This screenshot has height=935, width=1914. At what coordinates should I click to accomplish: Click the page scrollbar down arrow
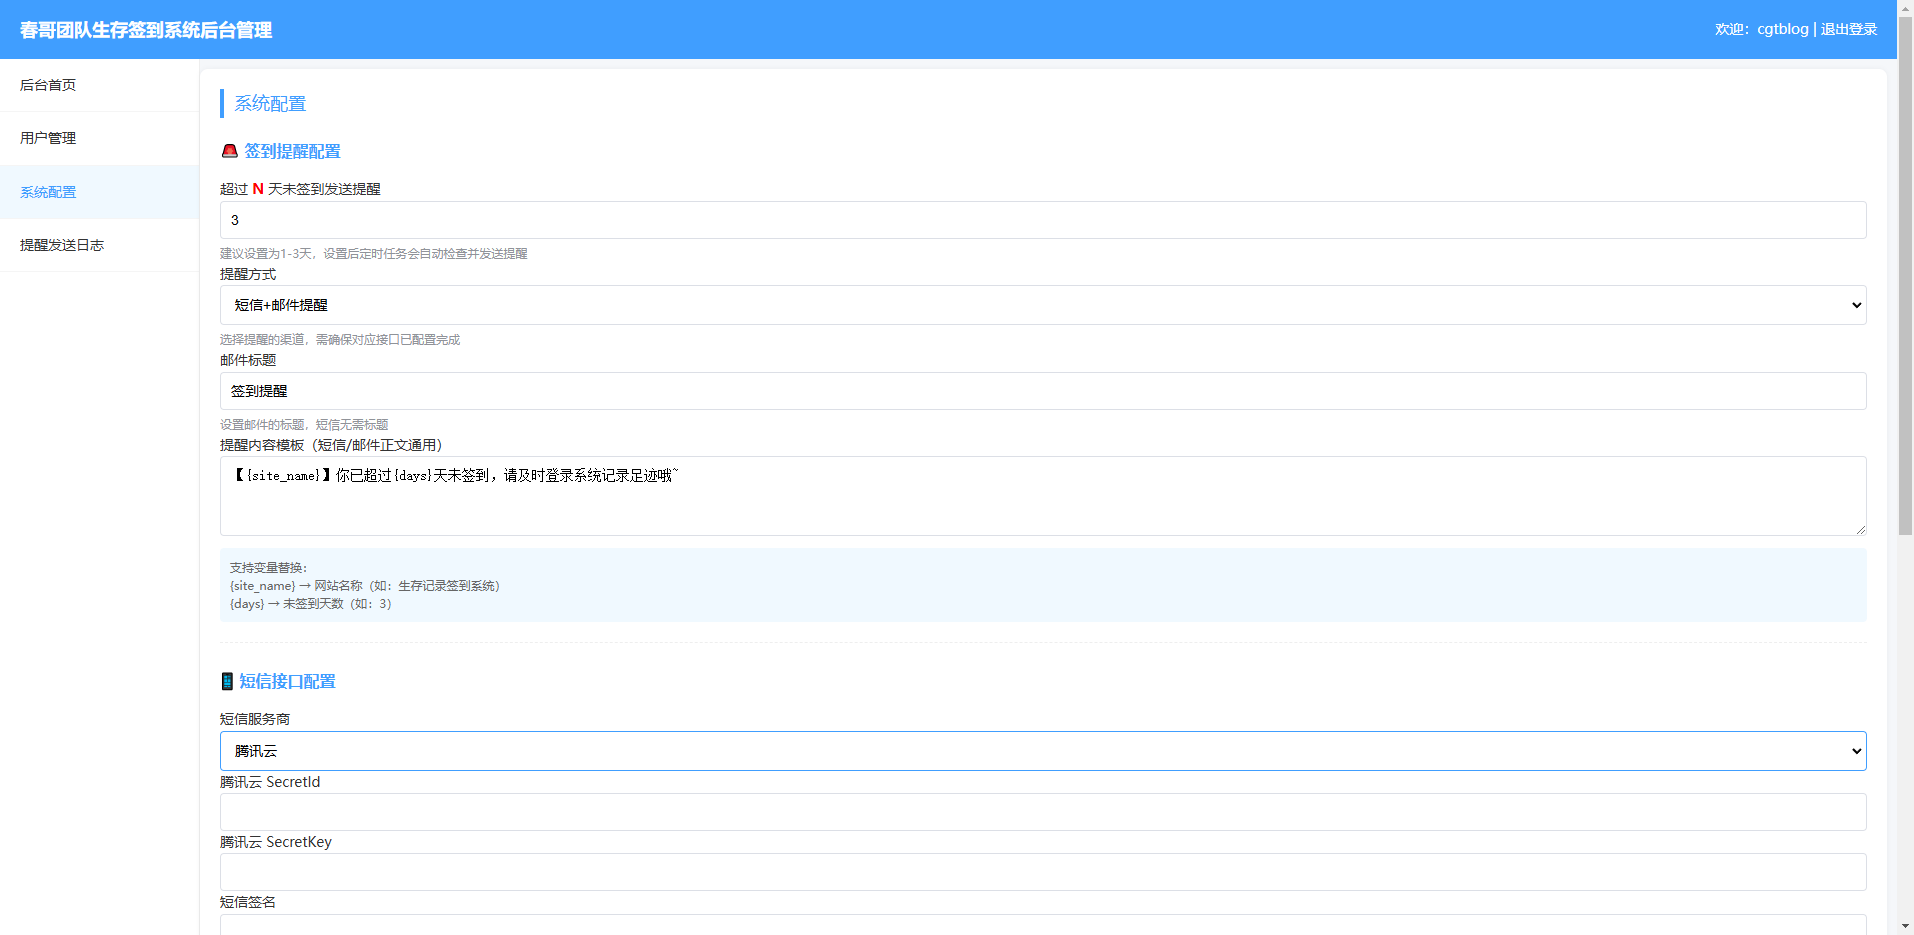(1905, 926)
